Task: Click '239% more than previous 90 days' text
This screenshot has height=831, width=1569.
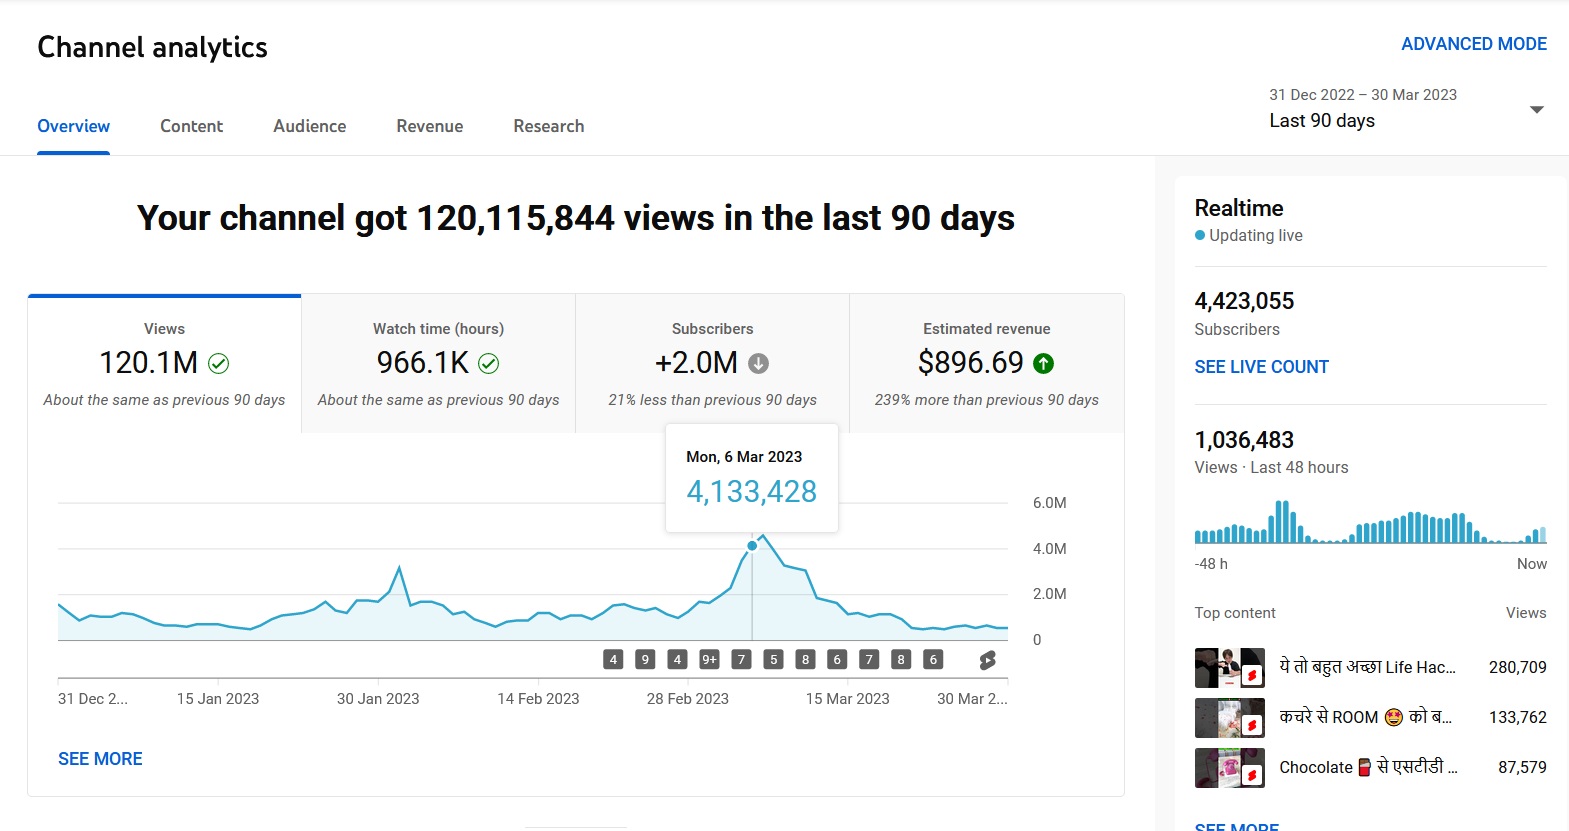Action: point(986,400)
